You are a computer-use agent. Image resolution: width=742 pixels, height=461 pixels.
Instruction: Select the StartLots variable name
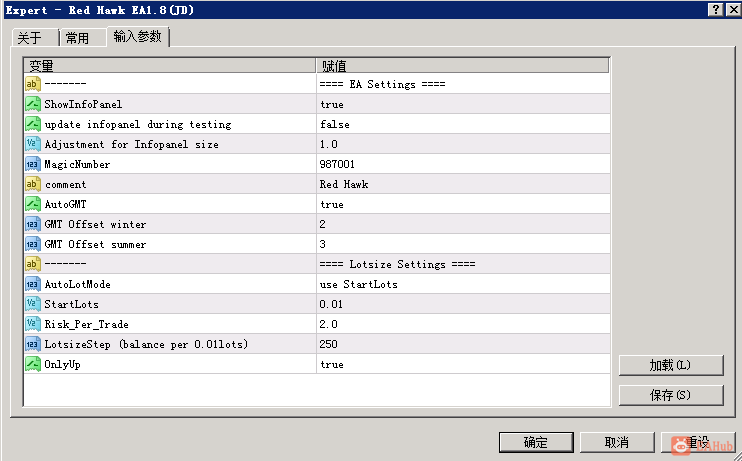point(71,304)
